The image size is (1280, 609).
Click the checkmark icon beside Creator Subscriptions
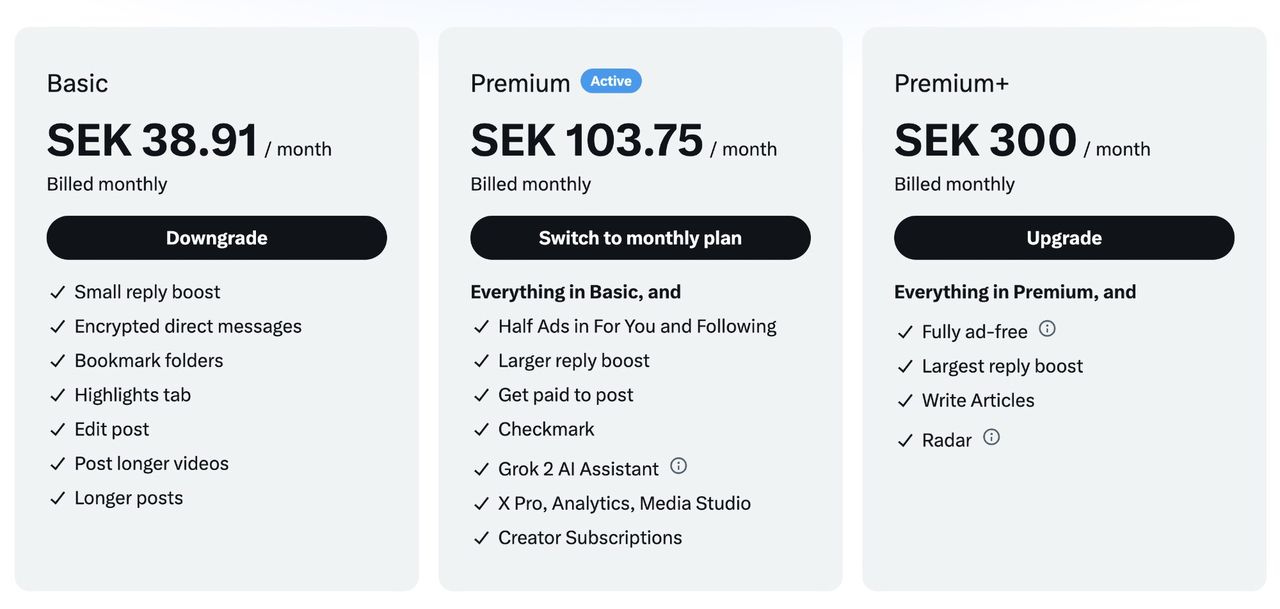coord(482,538)
